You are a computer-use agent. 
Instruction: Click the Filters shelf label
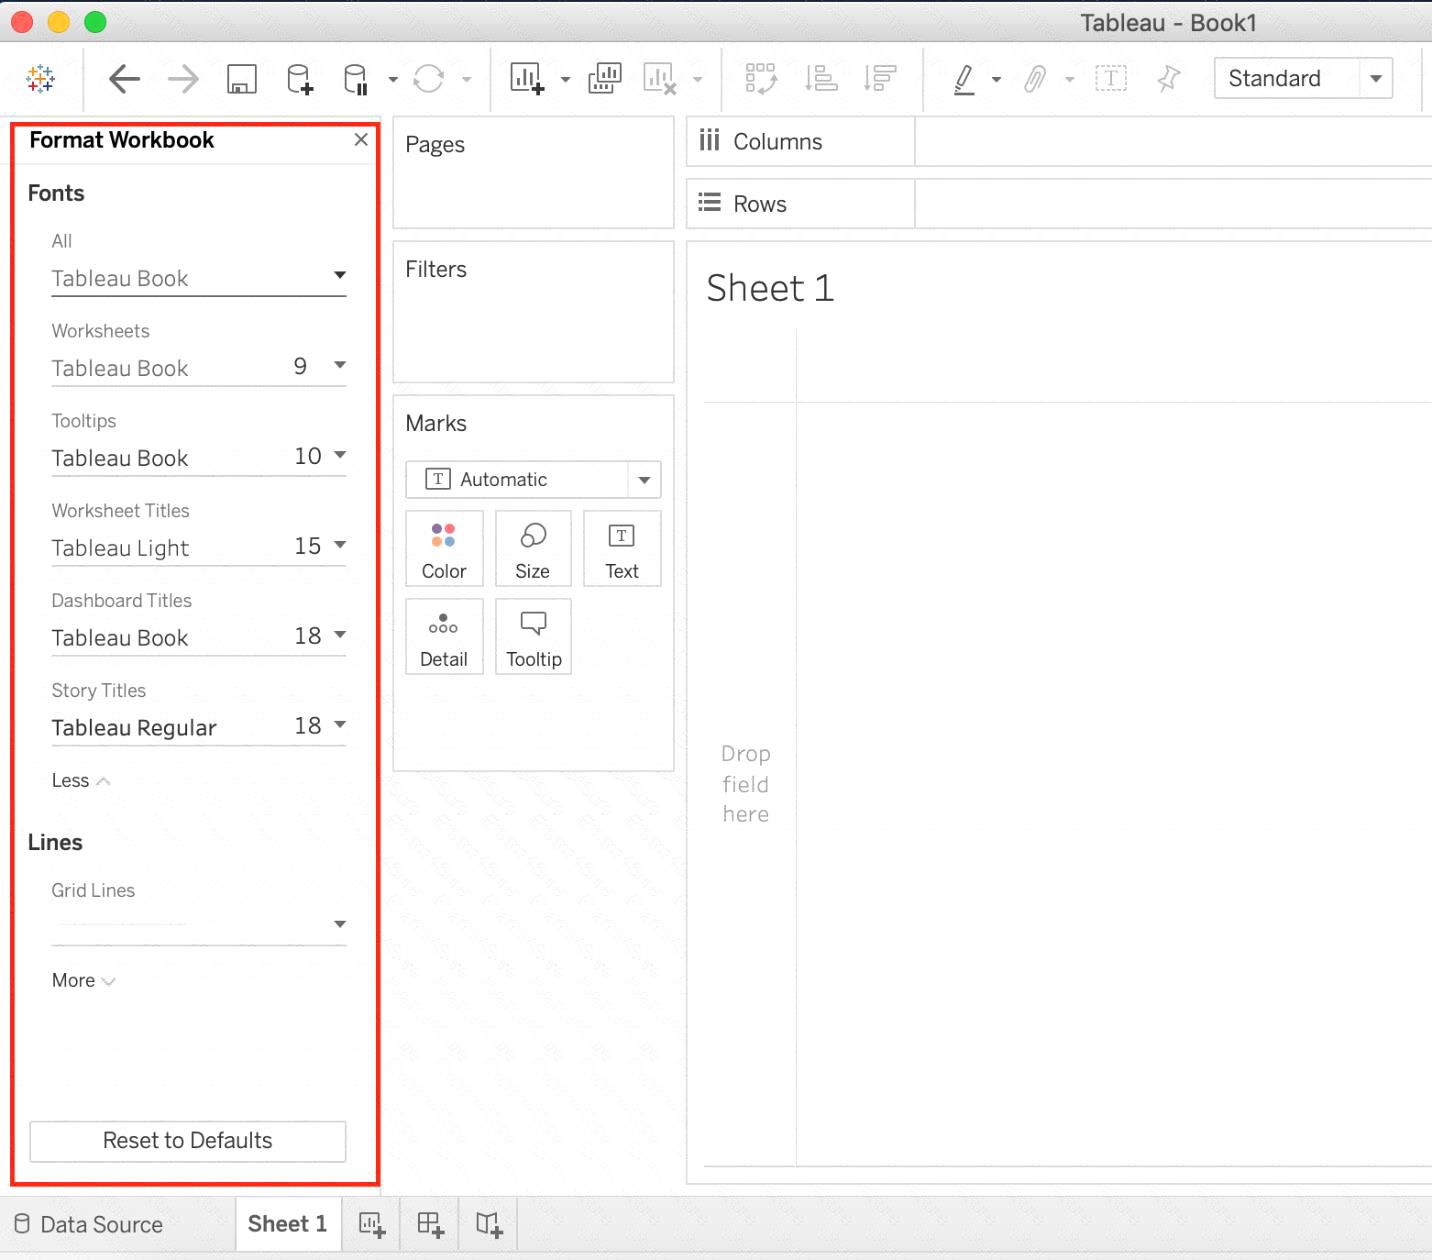click(x=436, y=269)
